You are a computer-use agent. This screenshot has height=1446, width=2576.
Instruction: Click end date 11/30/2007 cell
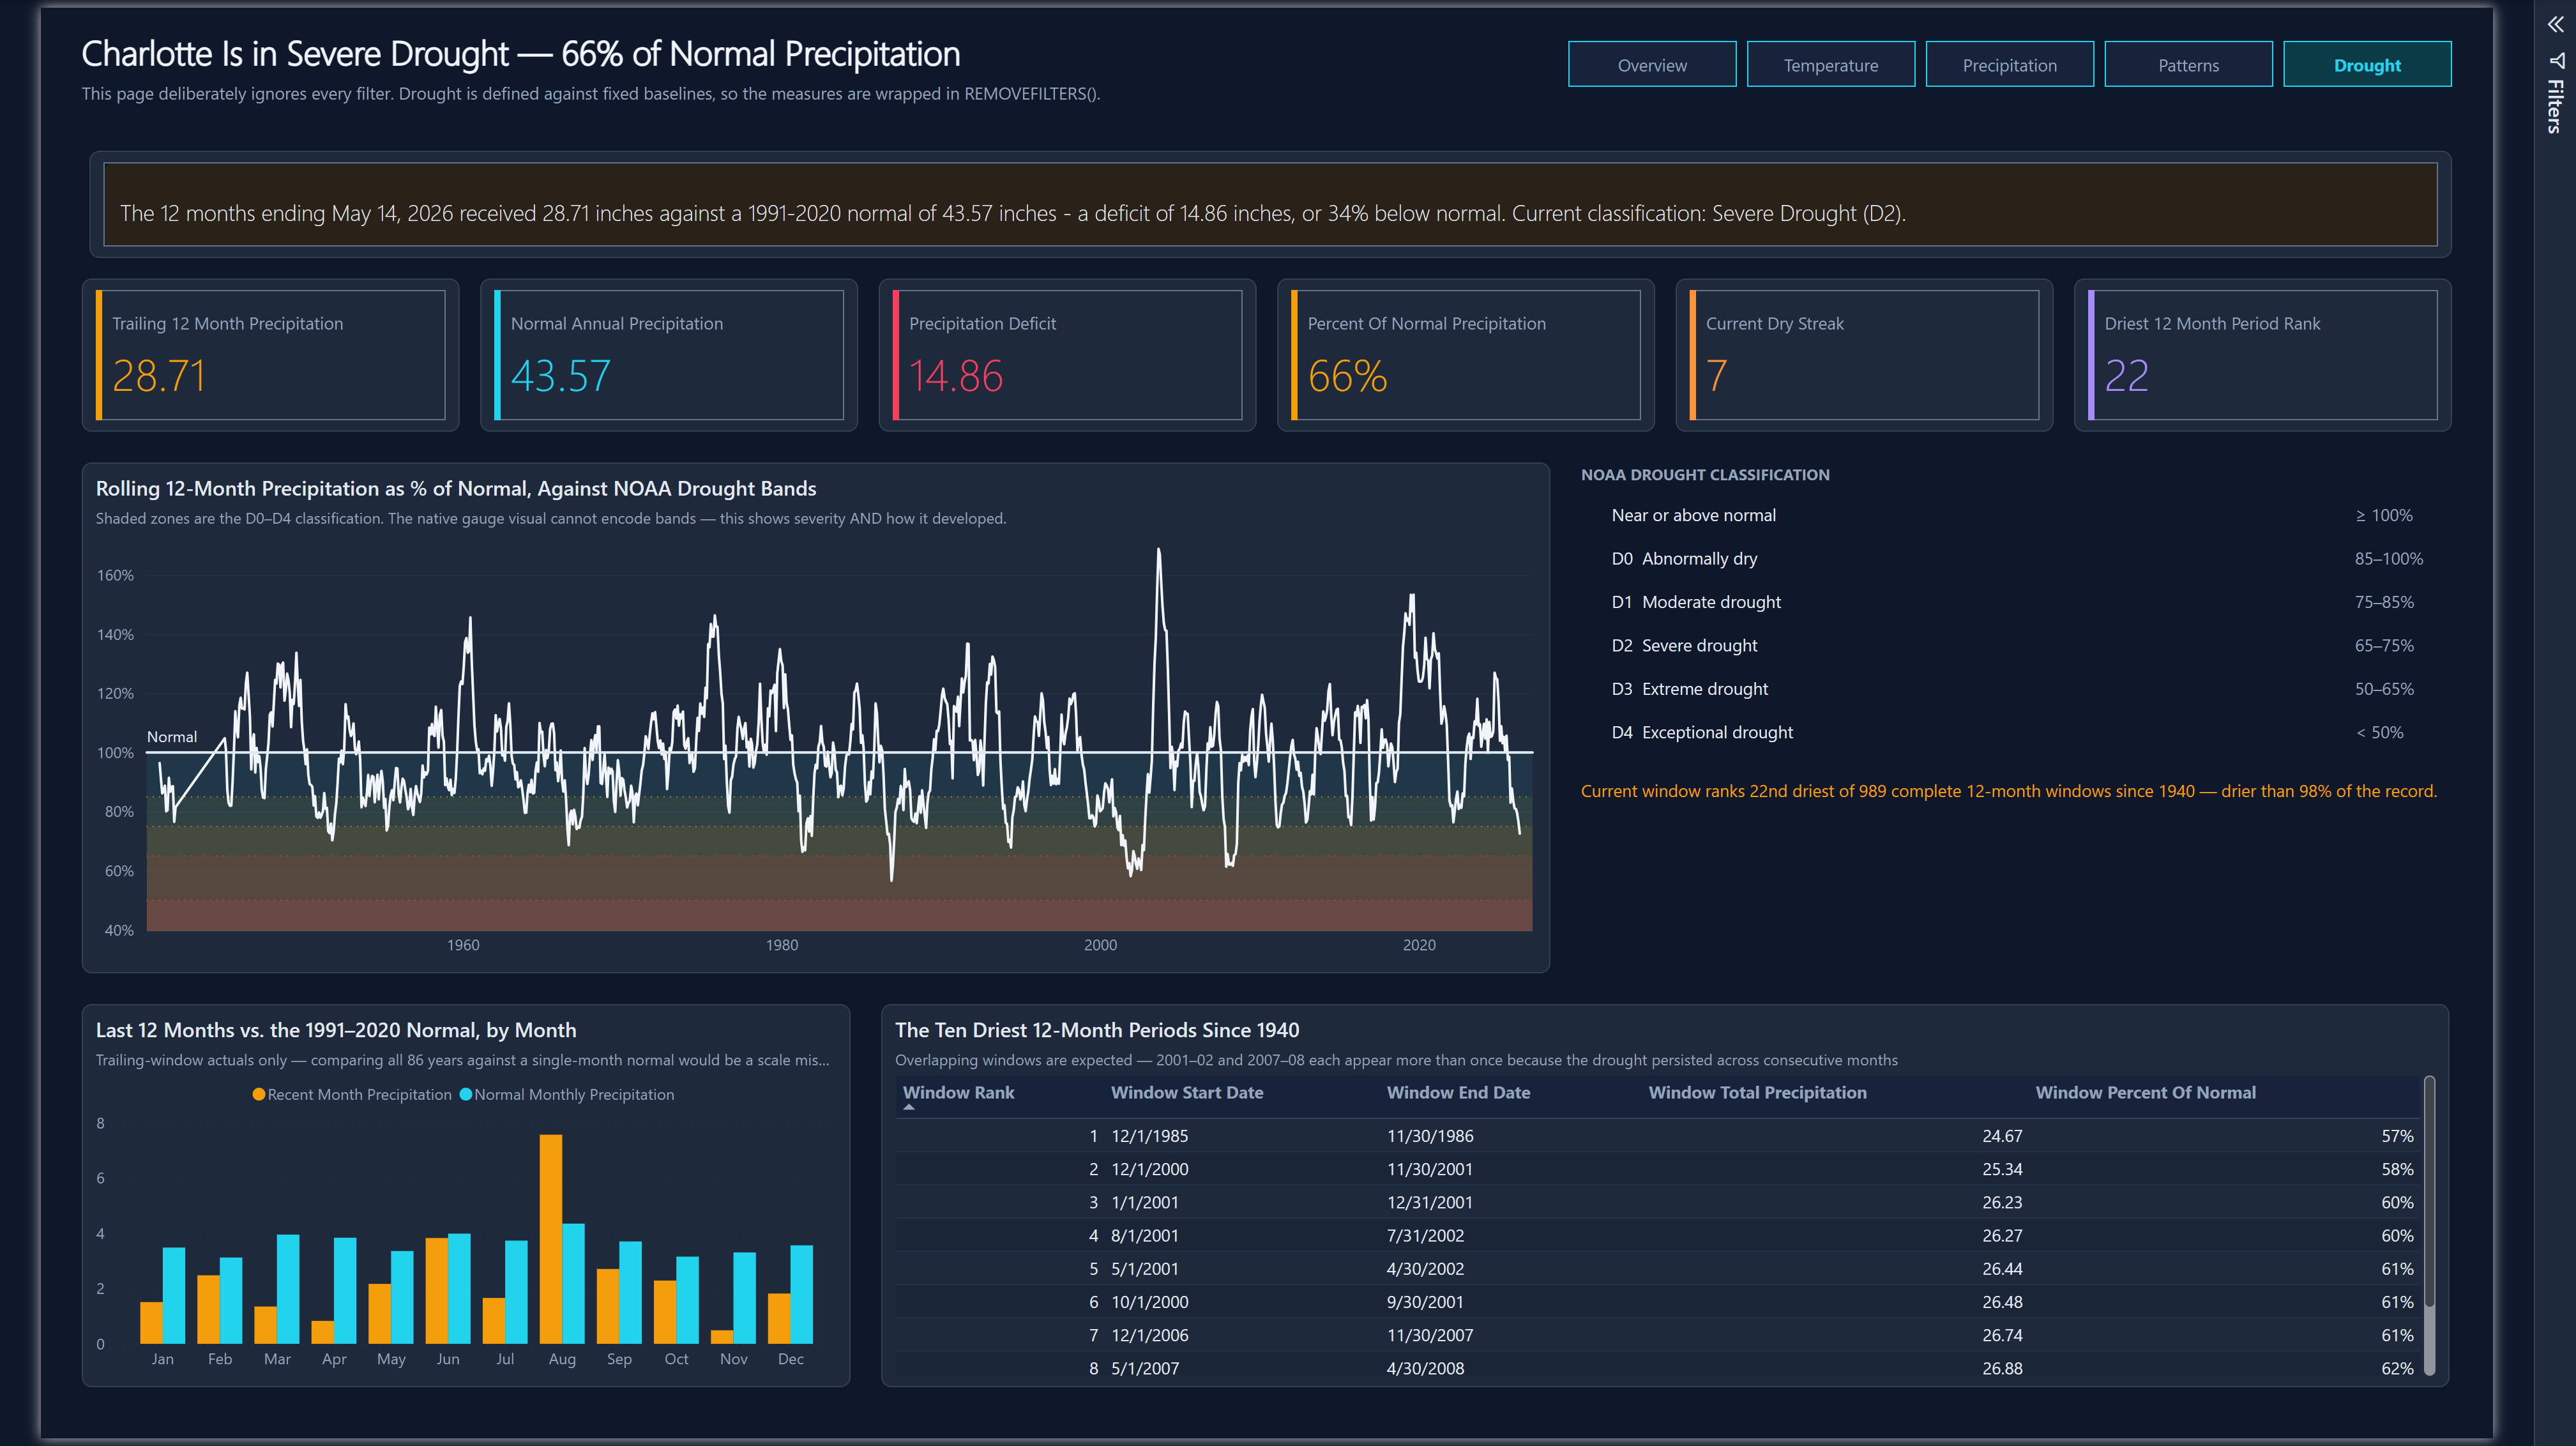(1429, 1335)
